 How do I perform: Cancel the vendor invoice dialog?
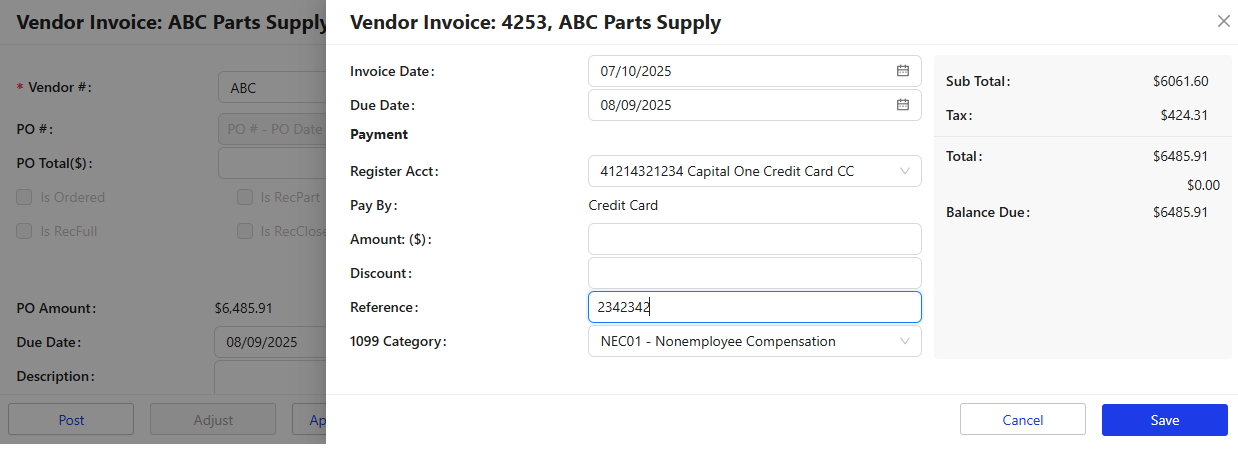tap(1022, 420)
